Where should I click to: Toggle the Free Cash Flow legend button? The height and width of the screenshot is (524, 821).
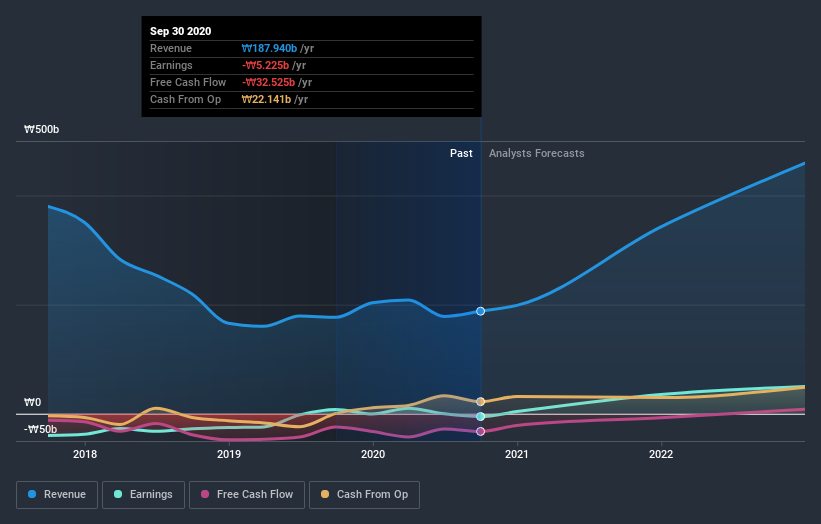point(247,495)
